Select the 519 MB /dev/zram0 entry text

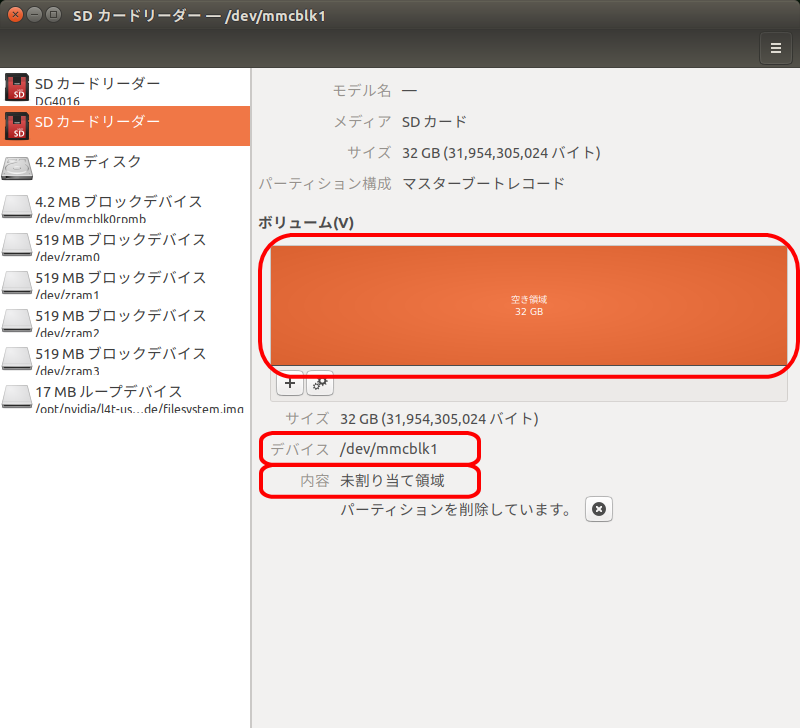pos(120,240)
